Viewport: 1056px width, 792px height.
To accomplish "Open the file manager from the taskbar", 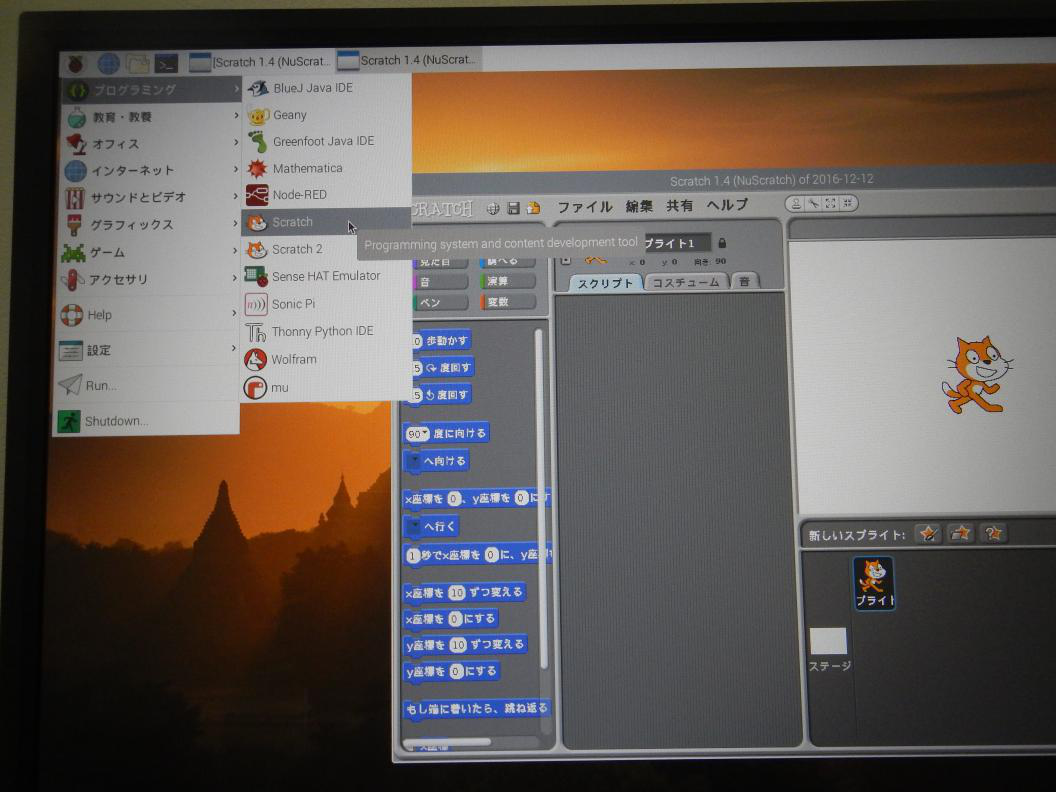I will (x=137, y=63).
